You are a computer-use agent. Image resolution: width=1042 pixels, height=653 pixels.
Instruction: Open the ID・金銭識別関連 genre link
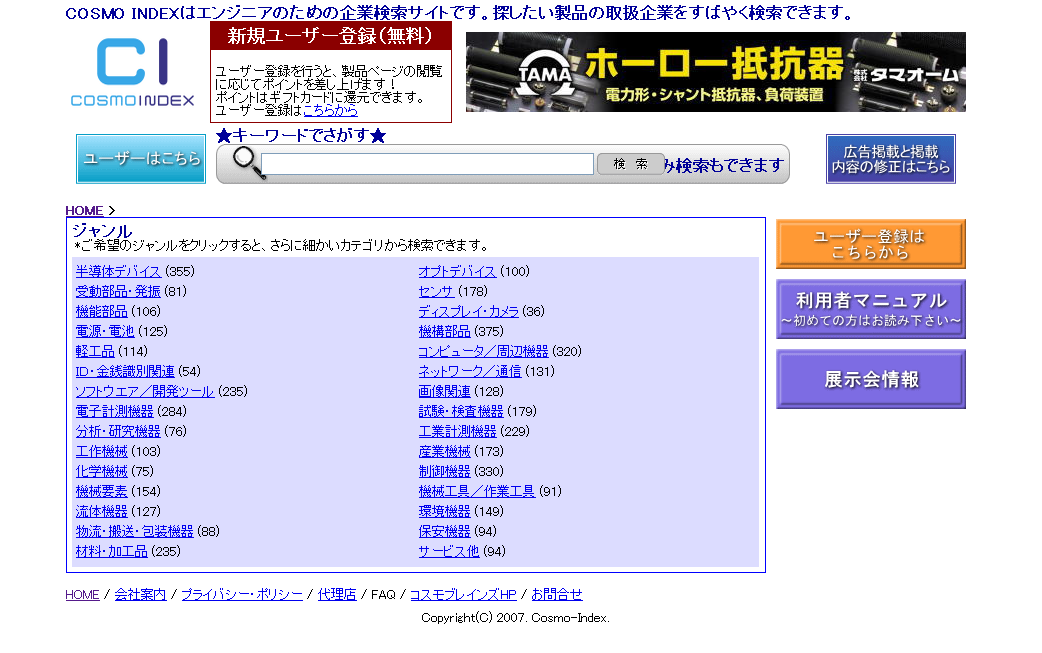(124, 371)
